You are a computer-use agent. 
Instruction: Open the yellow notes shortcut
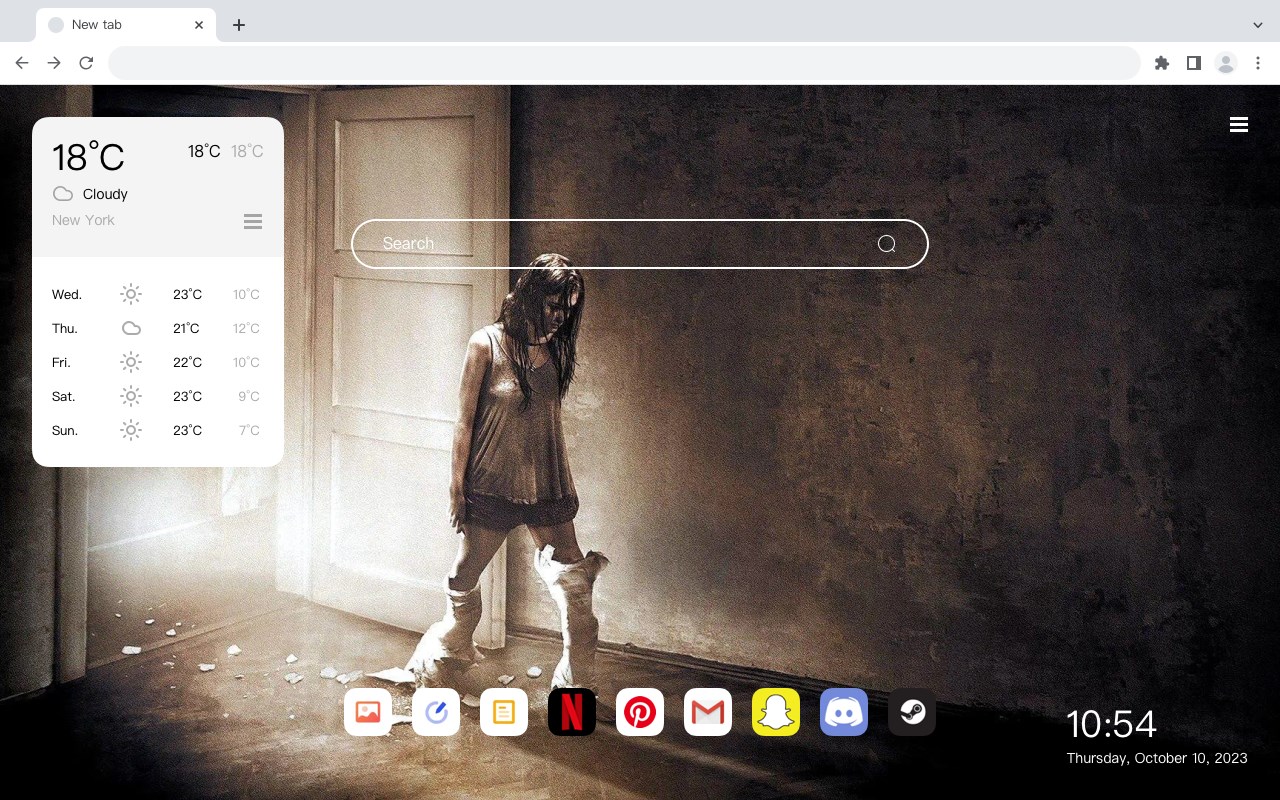tap(504, 712)
